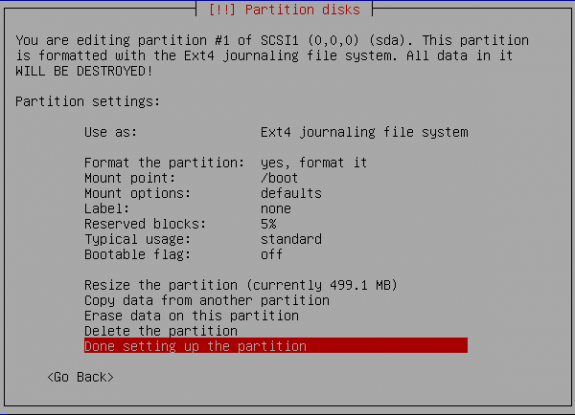Confirm 'Done setting up the partition'
The height and width of the screenshot is (415, 575).
click(x=276, y=346)
